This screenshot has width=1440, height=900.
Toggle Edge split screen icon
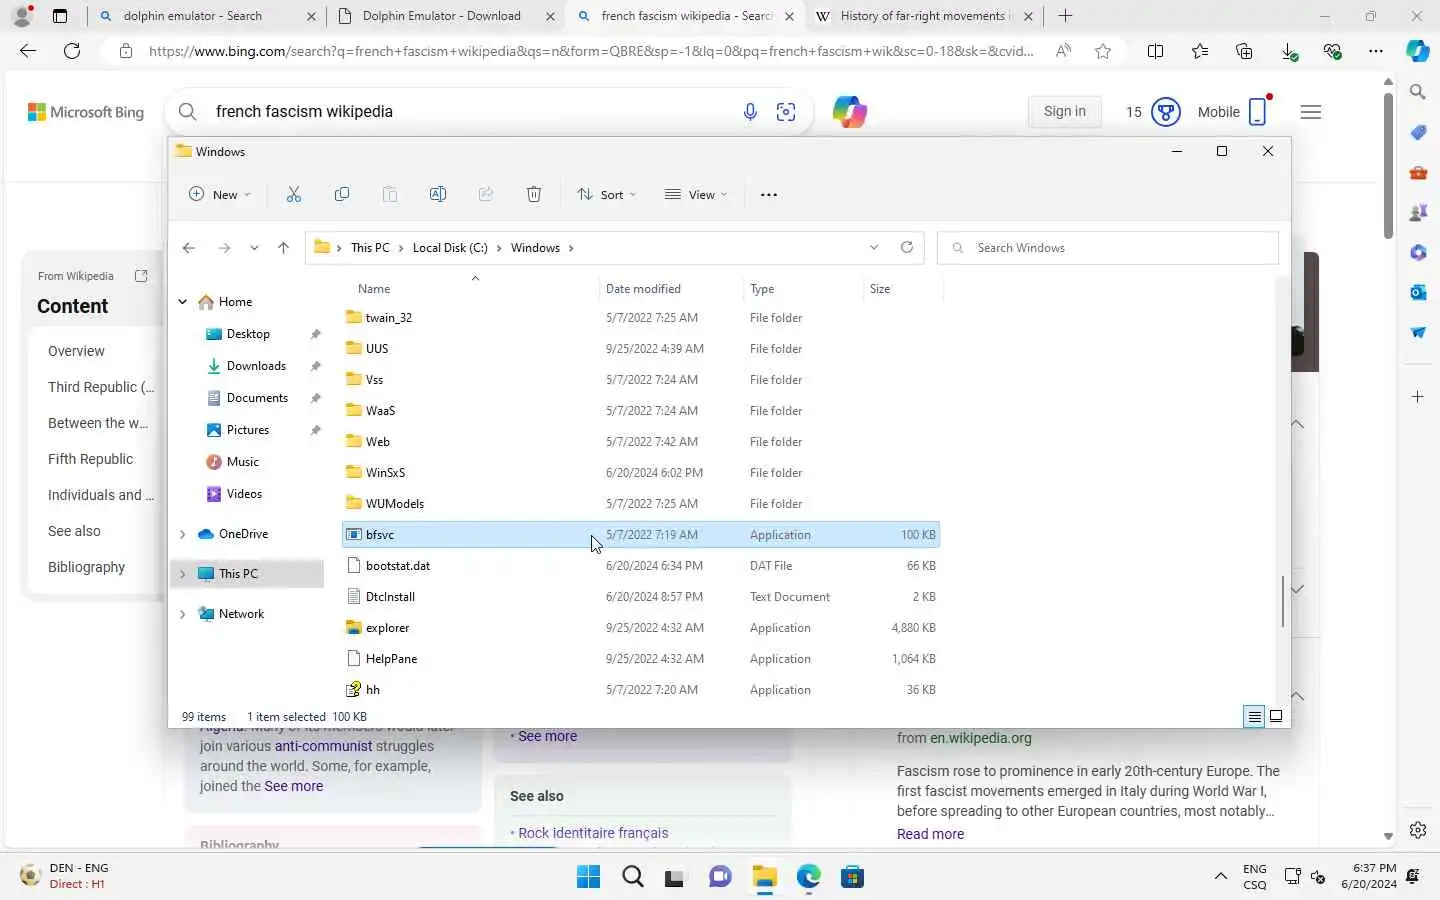click(1155, 51)
